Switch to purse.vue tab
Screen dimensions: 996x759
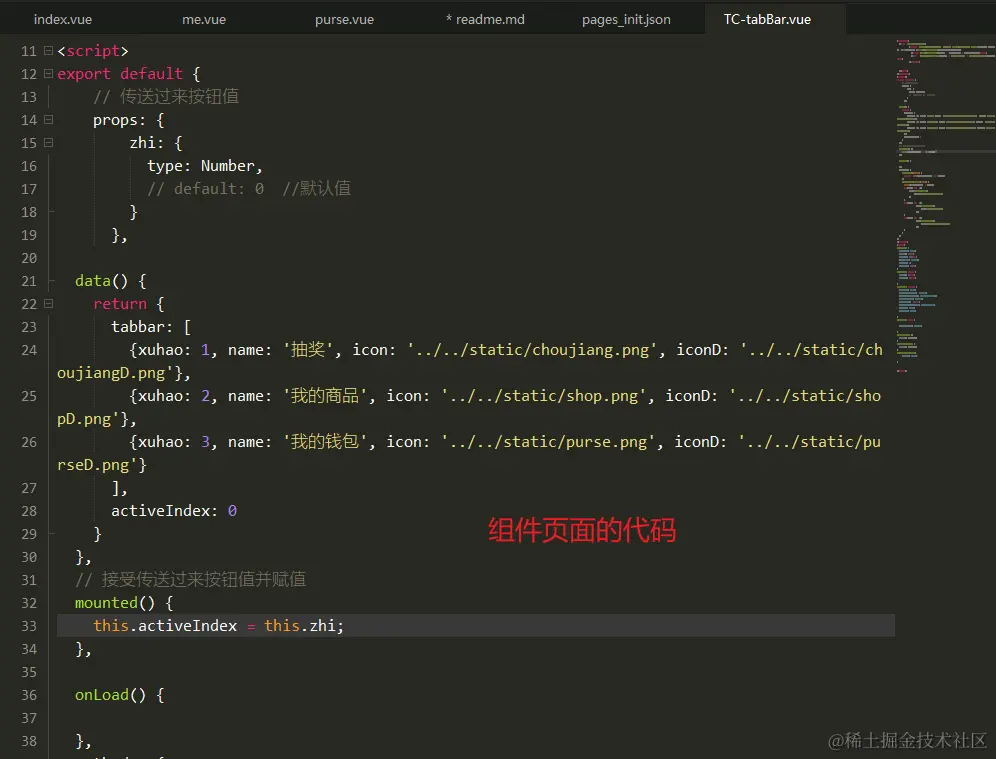click(x=344, y=19)
